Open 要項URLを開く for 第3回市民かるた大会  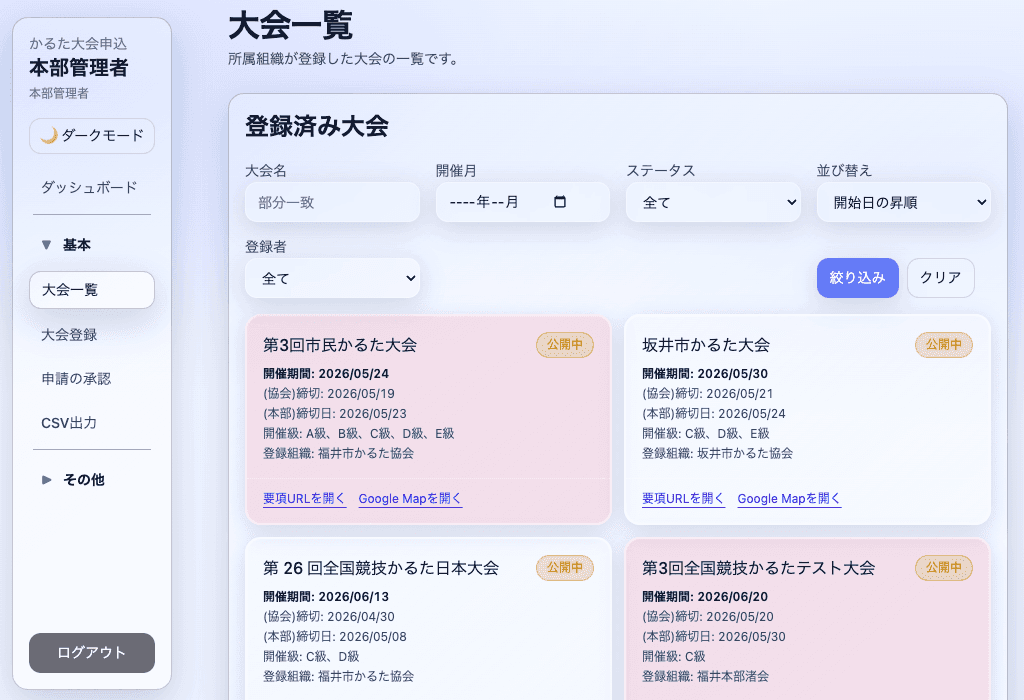[x=304, y=499]
